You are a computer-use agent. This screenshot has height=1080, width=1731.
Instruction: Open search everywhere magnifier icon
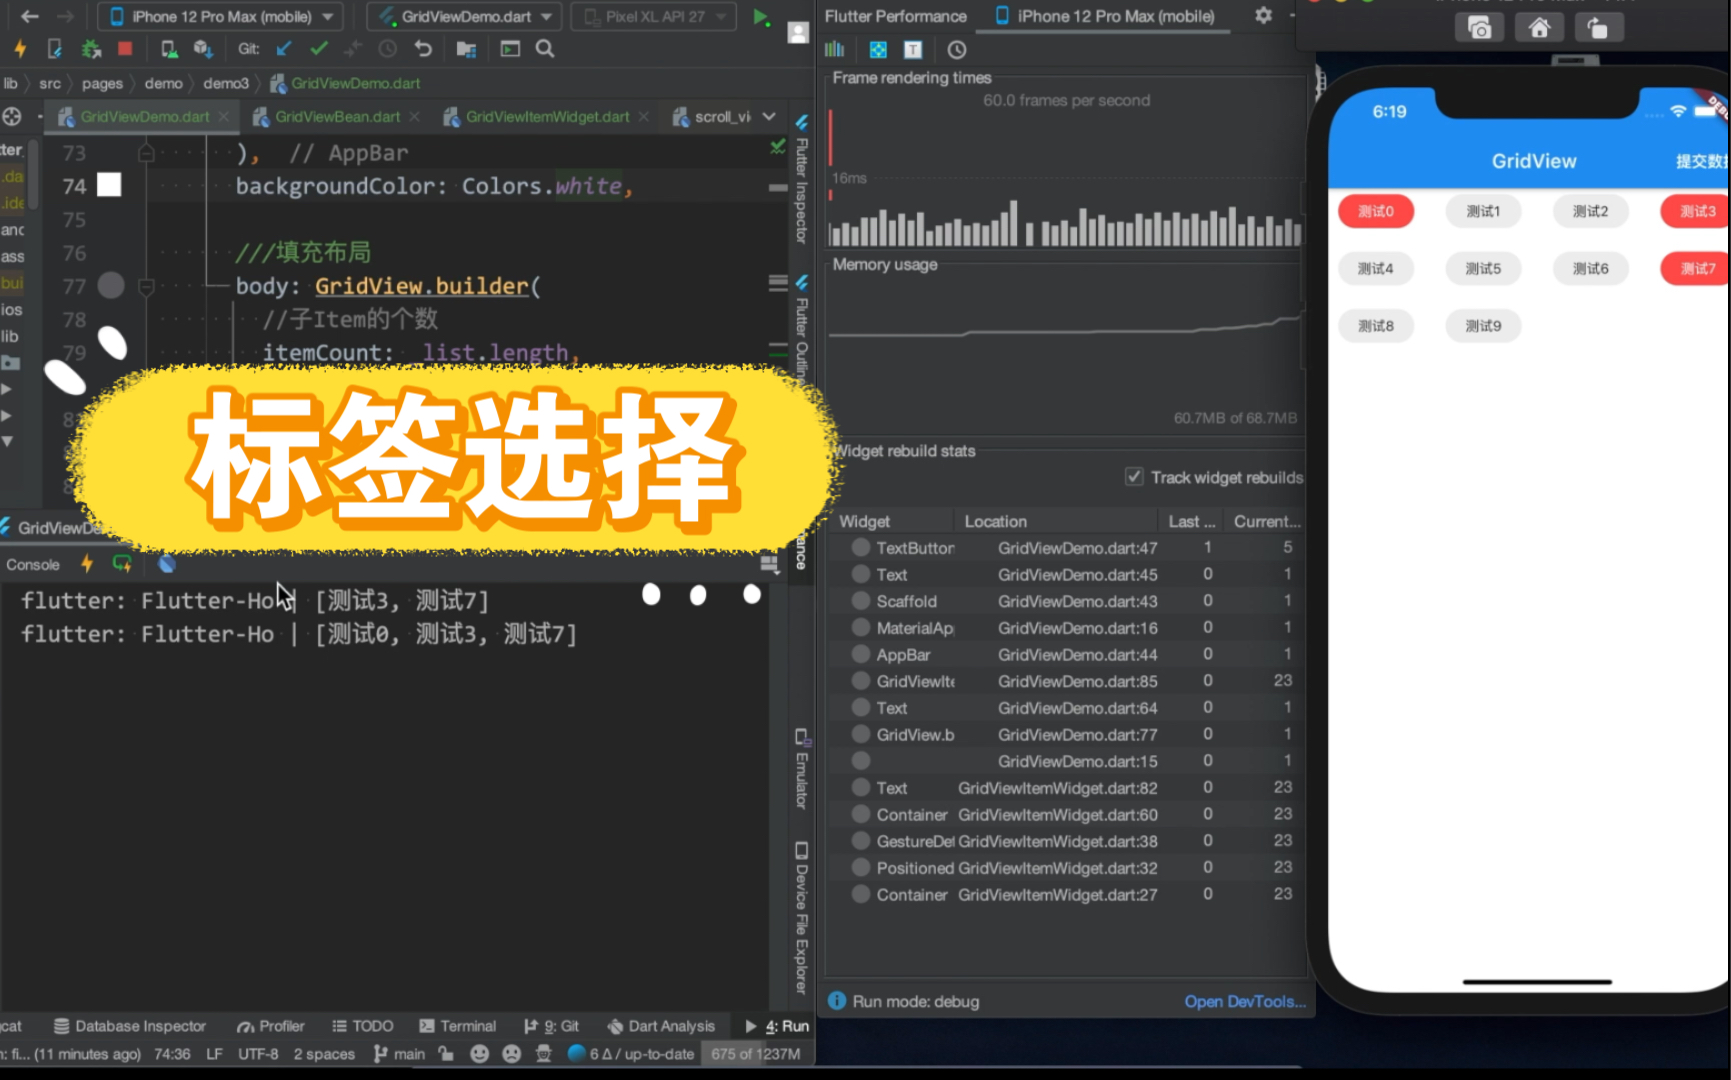pos(546,47)
